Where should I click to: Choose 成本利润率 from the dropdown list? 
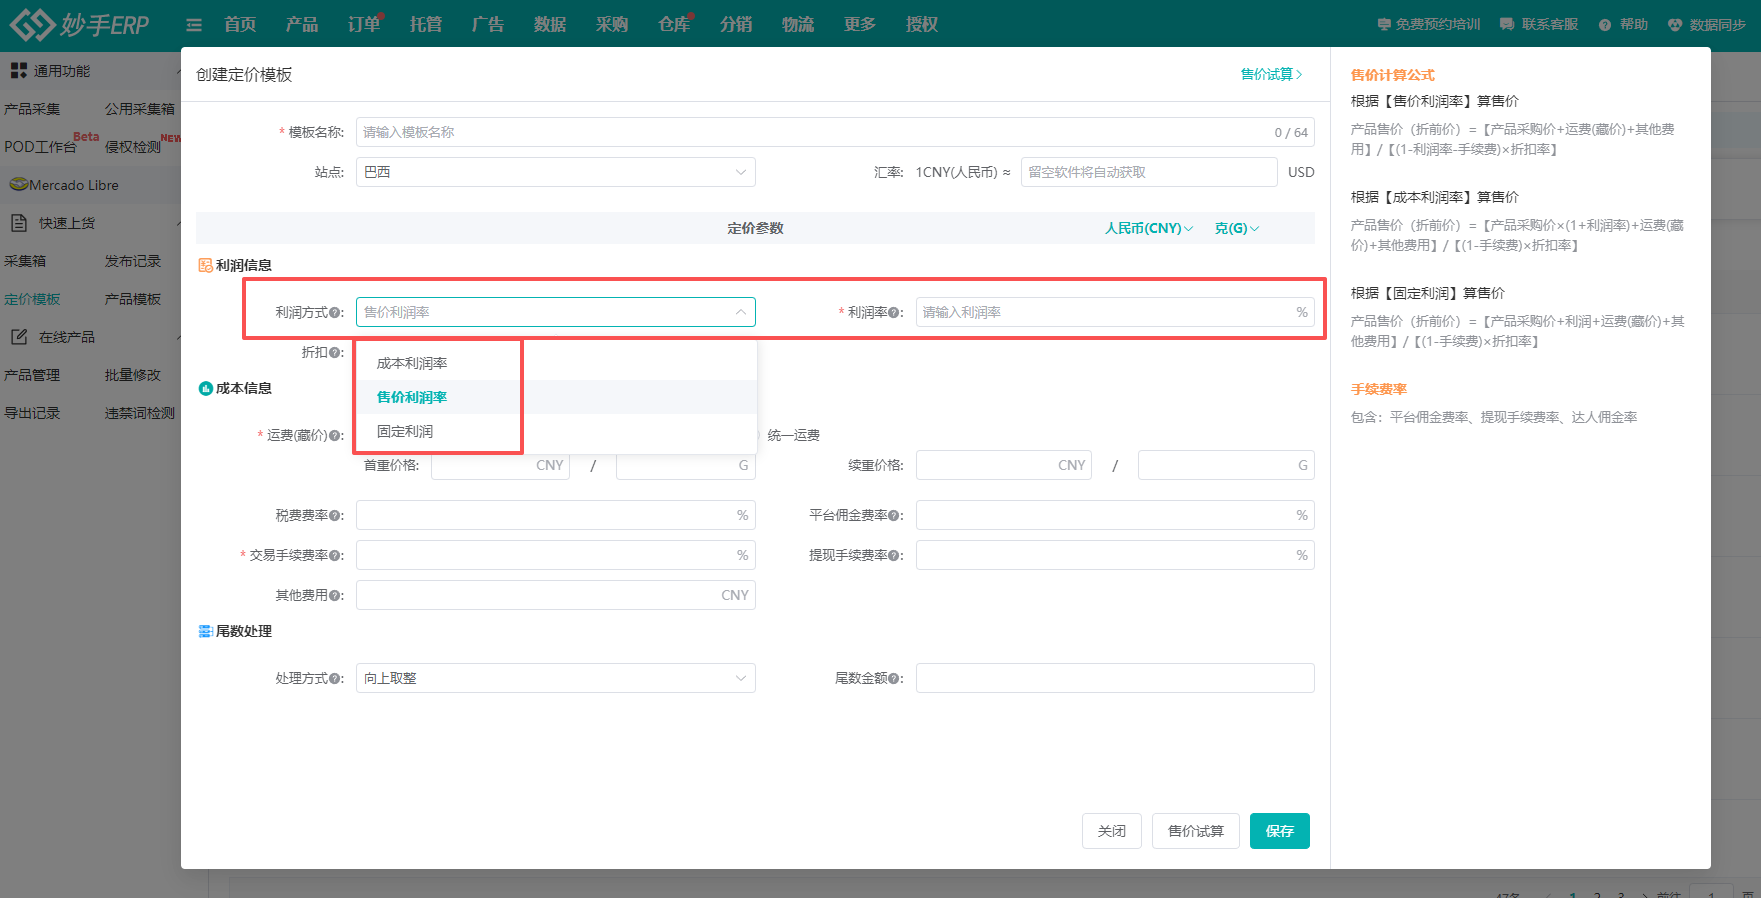point(412,363)
